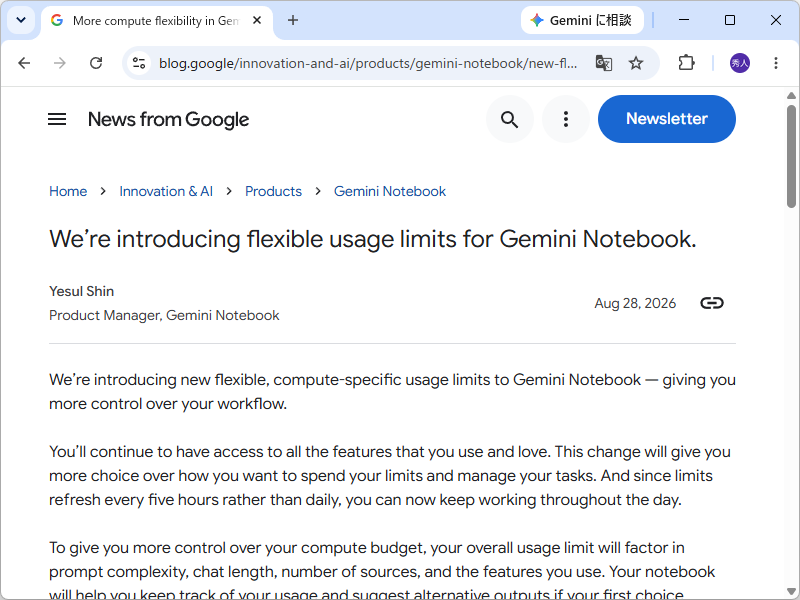Click the date 'Aug 28, 2026'
This screenshot has height=600, width=800.
coord(635,303)
